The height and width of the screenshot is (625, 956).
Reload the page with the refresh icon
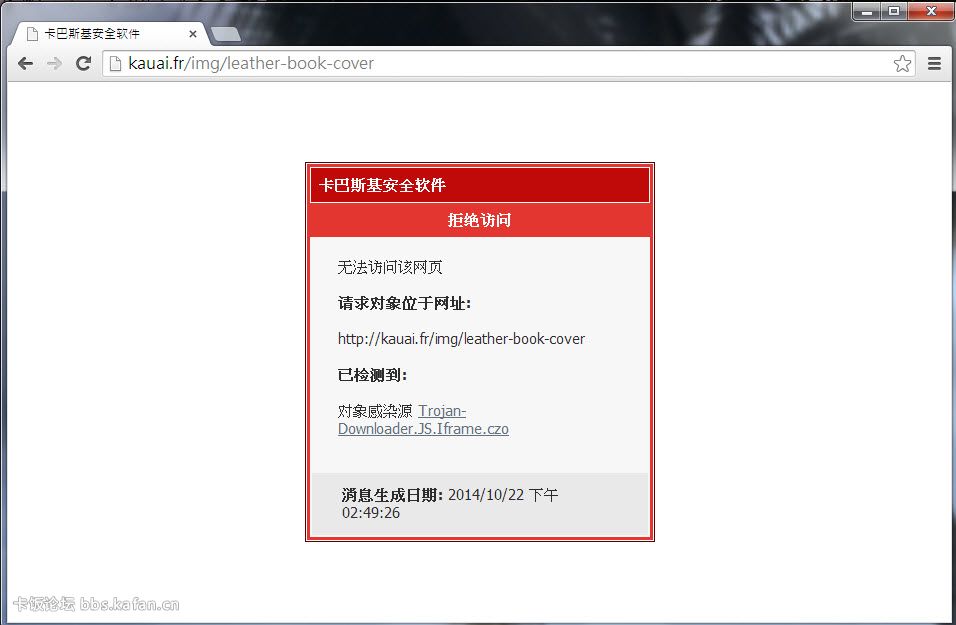[84, 63]
